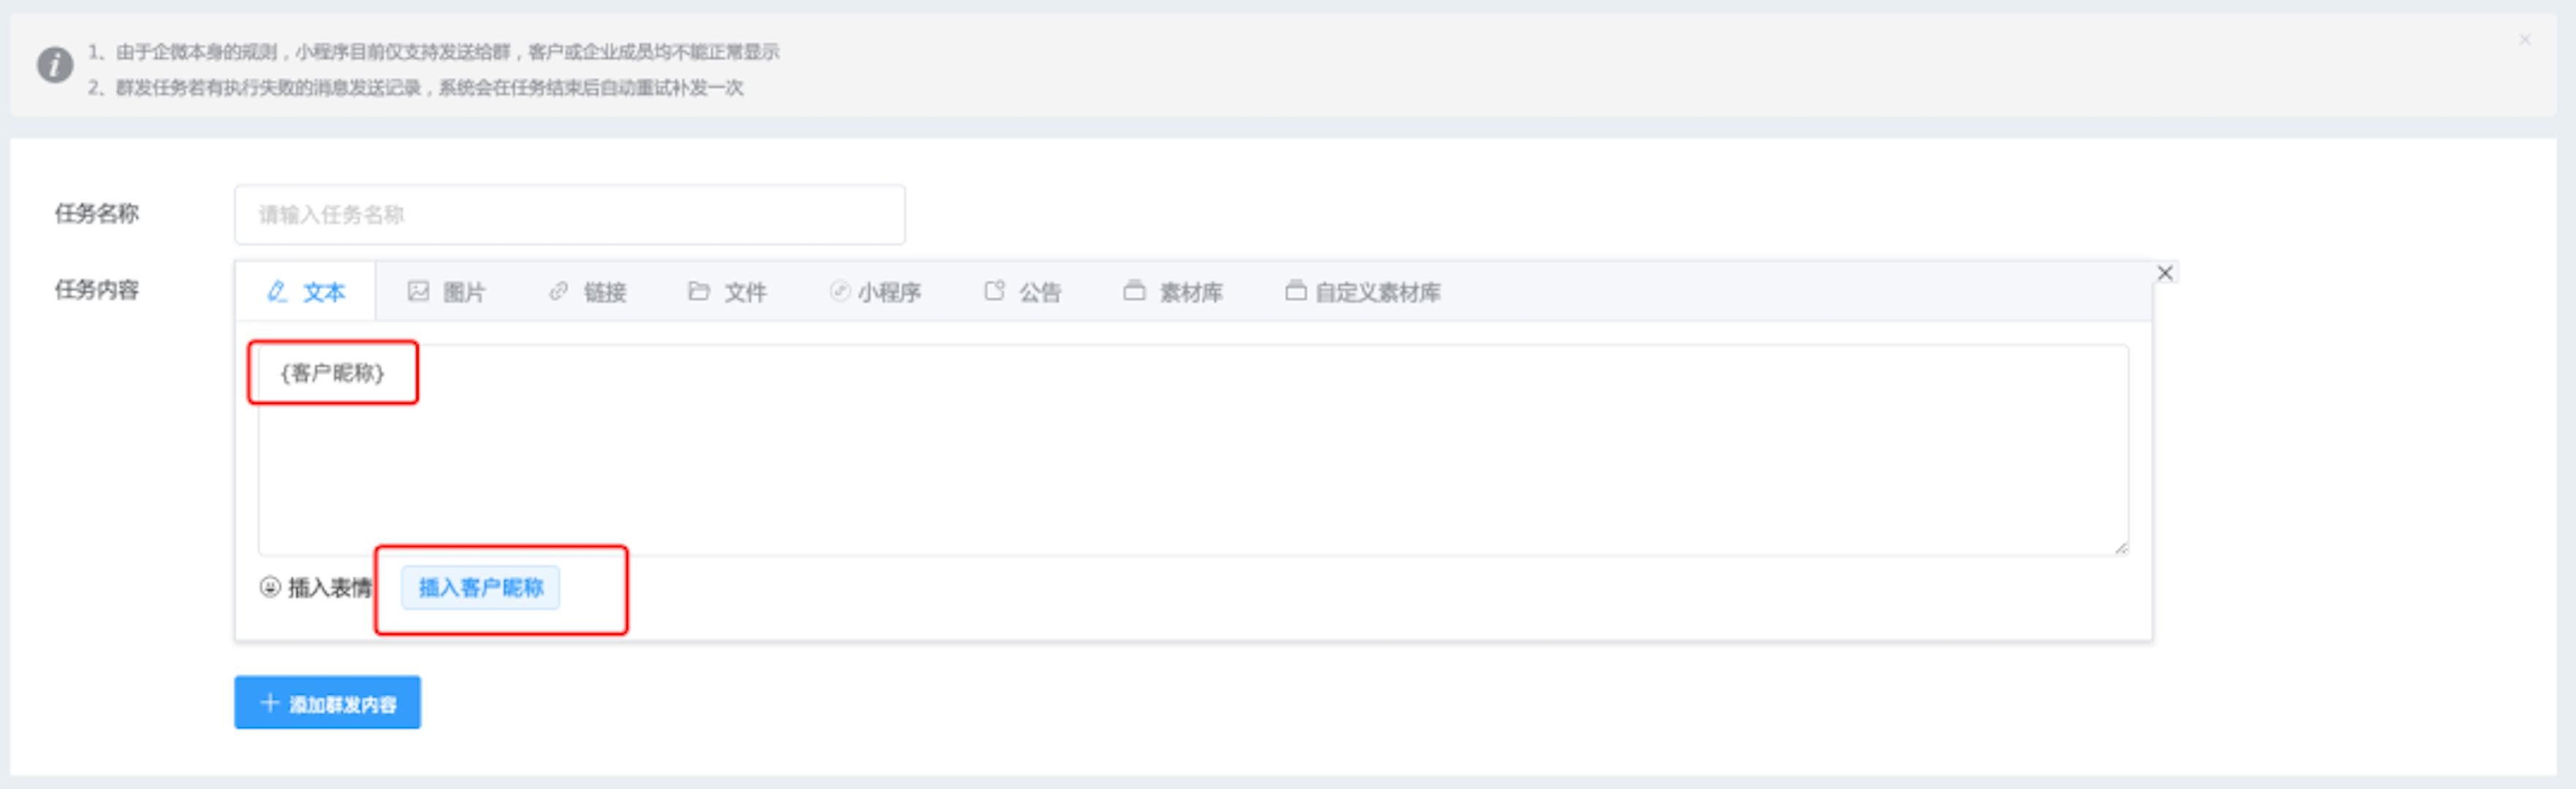The width and height of the screenshot is (2576, 789).
Task: Click the folder icon next to 文件
Action: coord(699,291)
